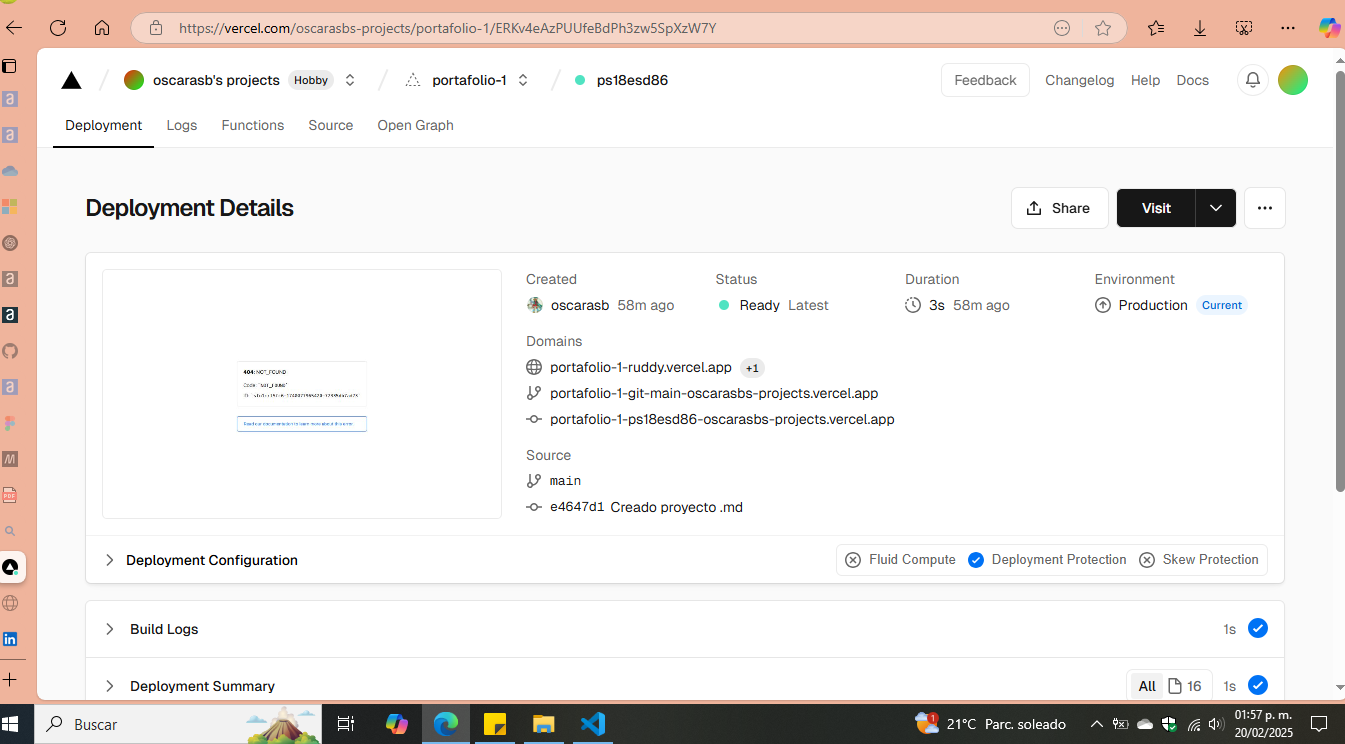Add a new vertical tab
This screenshot has width=1345, height=744.
click(x=10, y=679)
